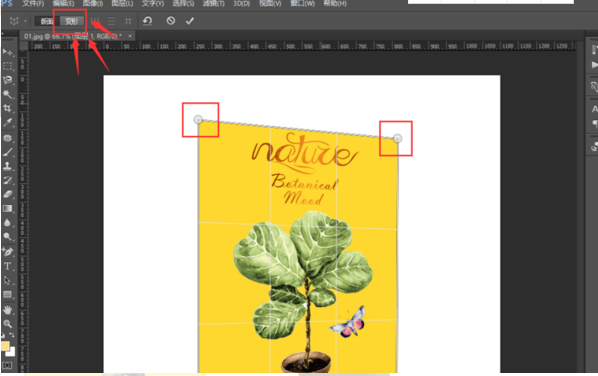Select the Move tool

pyautogui.click(x=7, y=52)
